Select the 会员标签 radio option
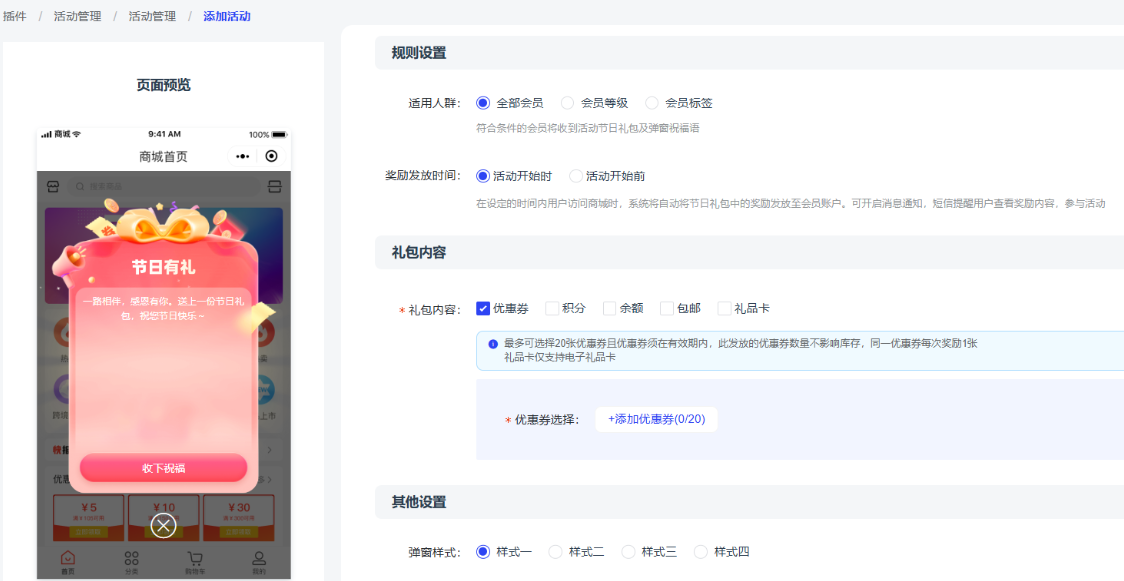The width and height of the screenshot is (1124, 581). [652, 103]
